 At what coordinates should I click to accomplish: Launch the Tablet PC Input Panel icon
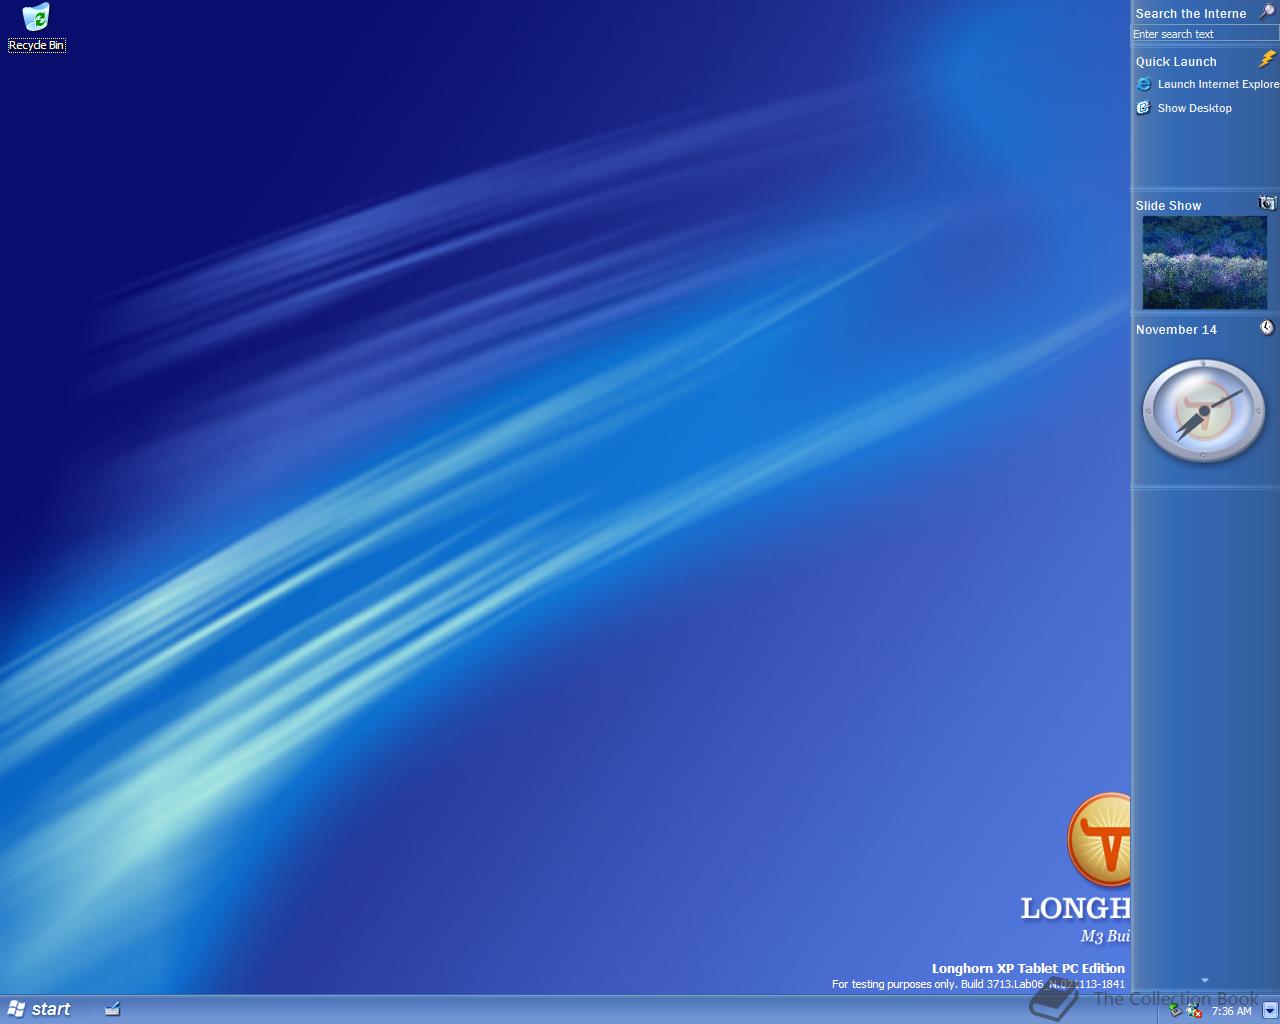(112, 1009)
